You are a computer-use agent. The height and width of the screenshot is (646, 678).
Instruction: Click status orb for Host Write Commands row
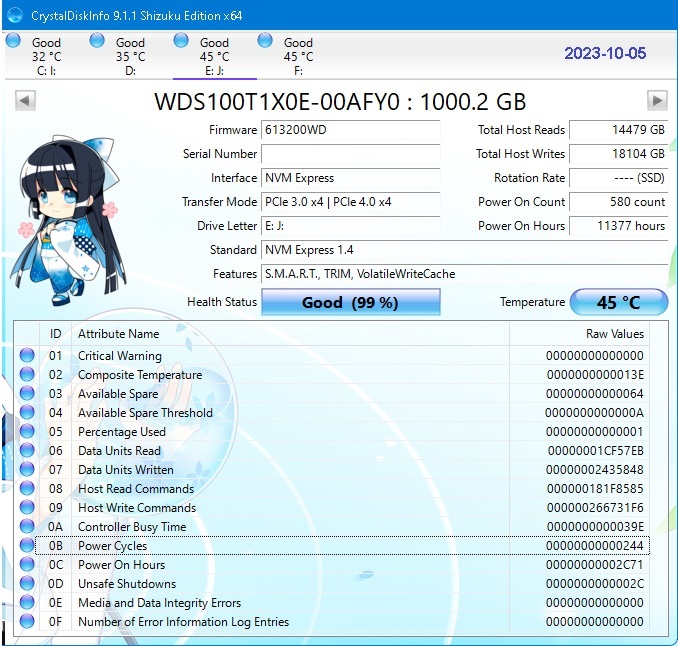[27, 508]
